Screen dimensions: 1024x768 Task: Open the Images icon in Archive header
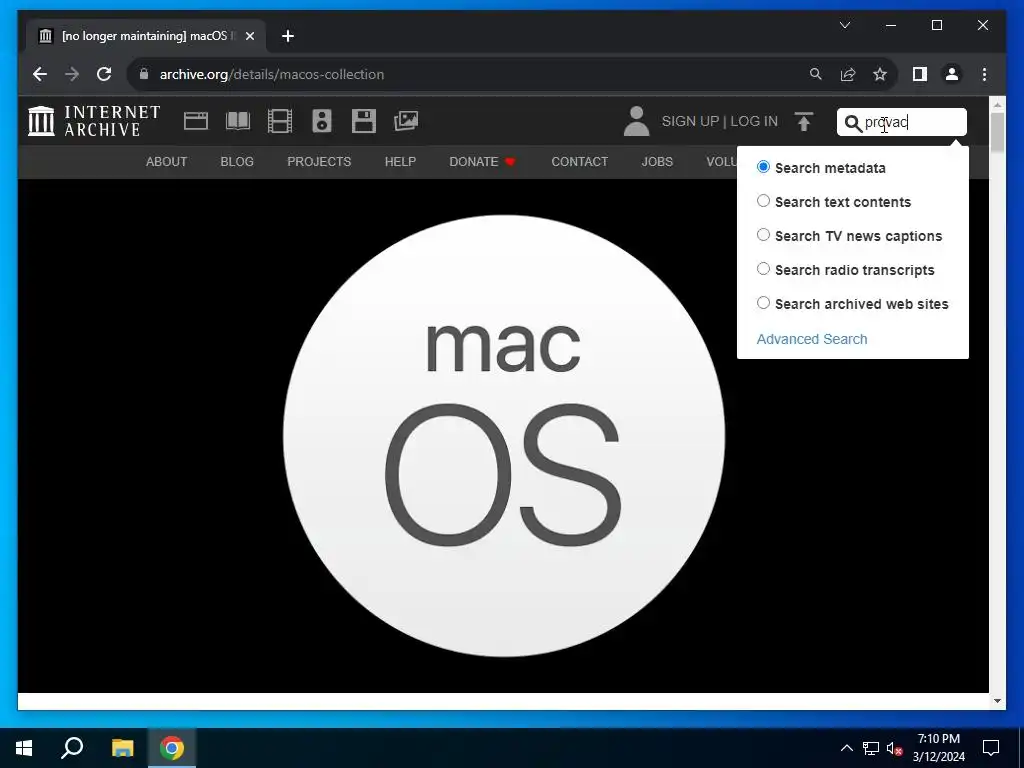click(x=406, y=121)
